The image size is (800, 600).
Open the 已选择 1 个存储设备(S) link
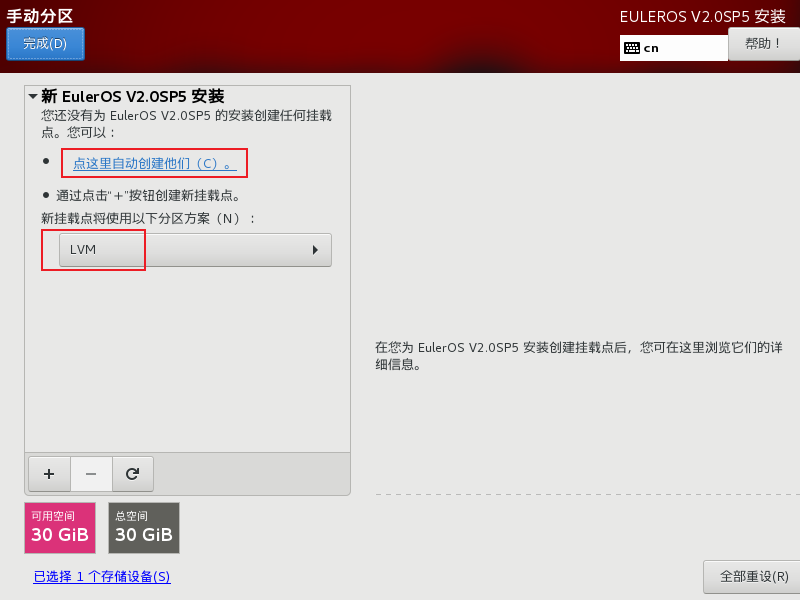point(102,577)
